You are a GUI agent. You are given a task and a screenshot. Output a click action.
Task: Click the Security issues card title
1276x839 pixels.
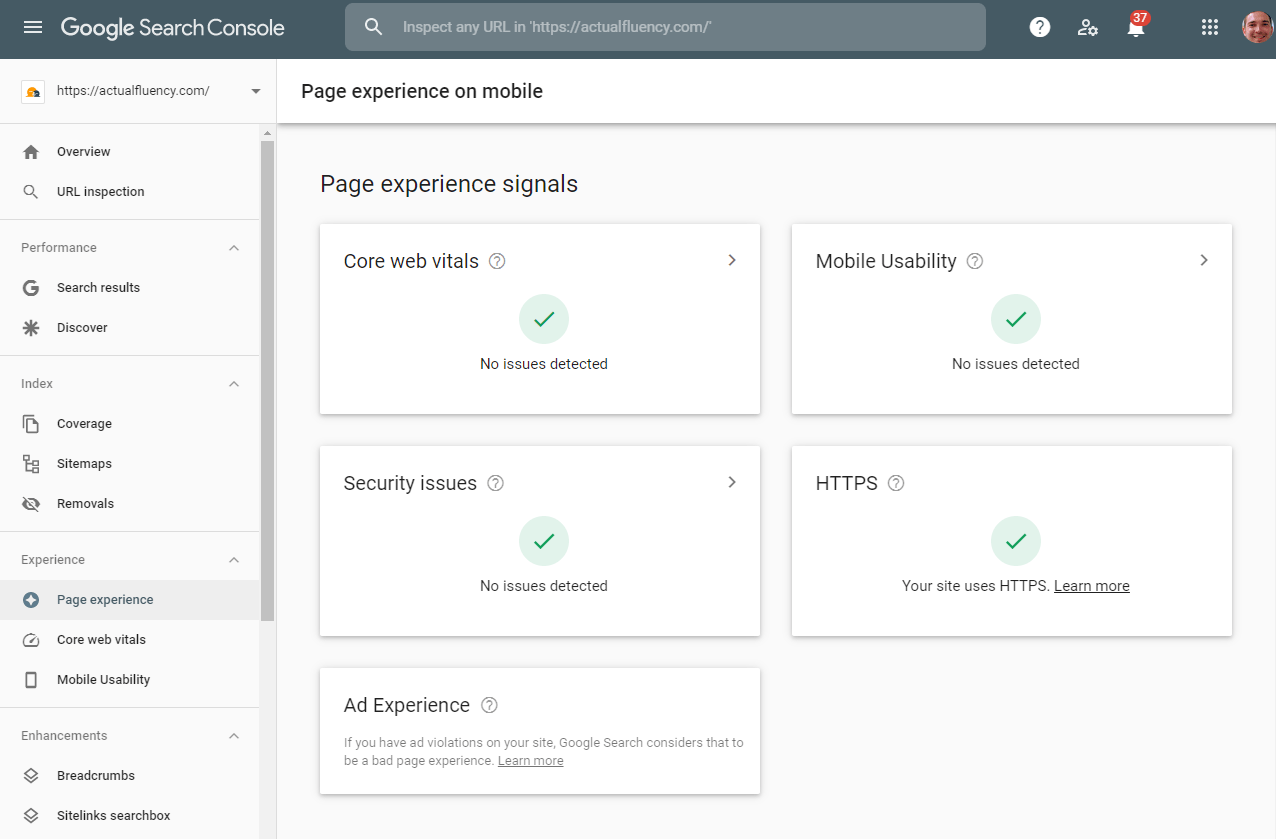point(410,483)
